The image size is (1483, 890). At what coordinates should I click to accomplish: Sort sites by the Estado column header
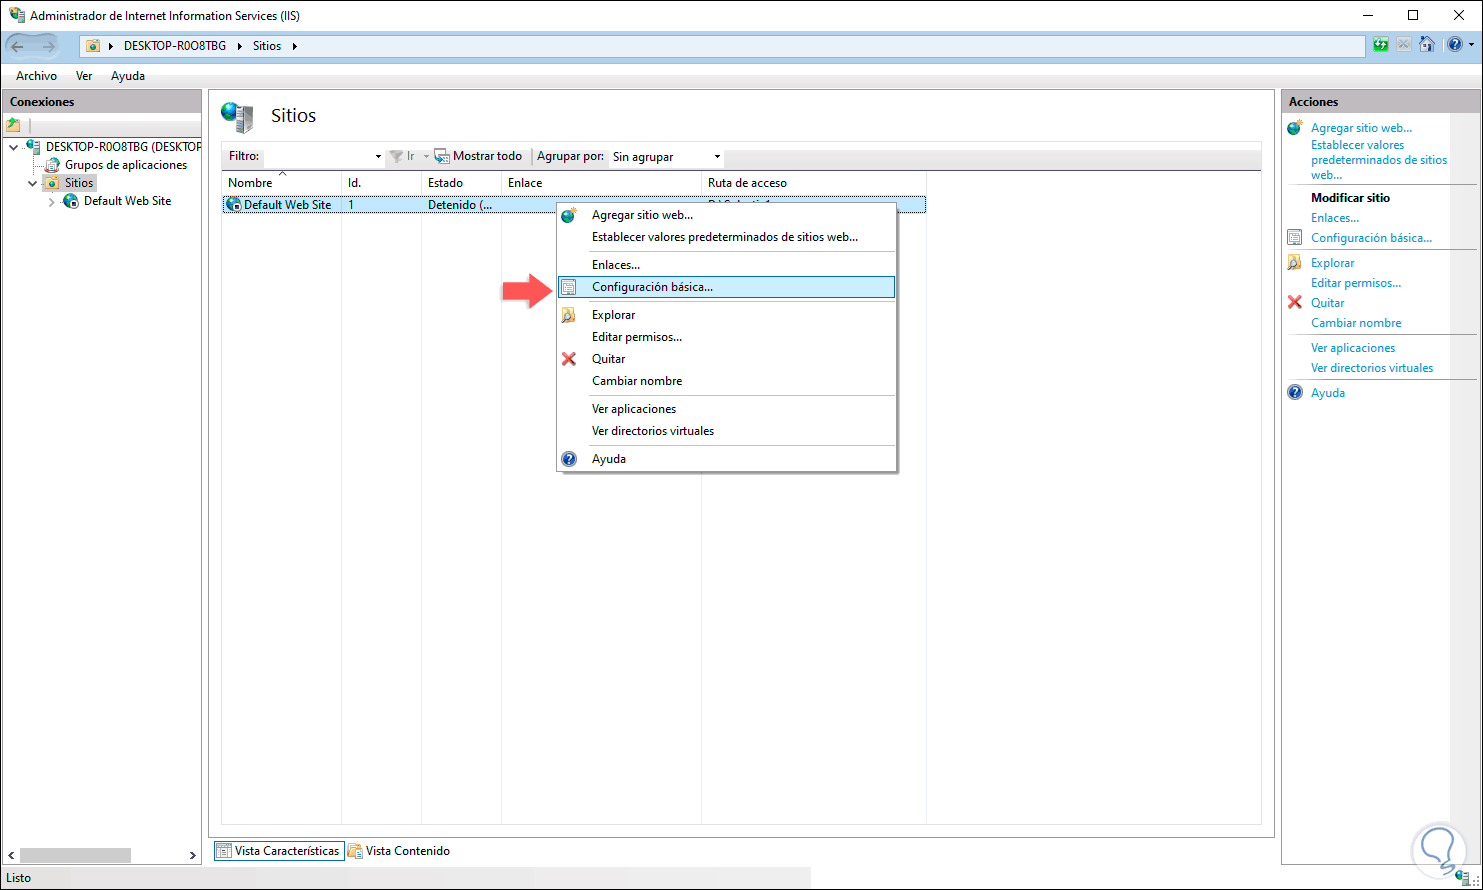click(461, 183)
